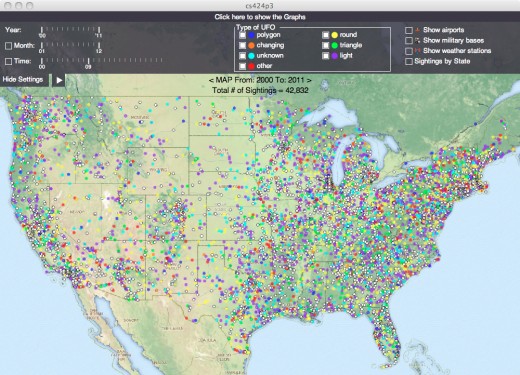The image size is (520, 375).
Task: Enable the Show airports checkbox
Action: pos(409,30)
